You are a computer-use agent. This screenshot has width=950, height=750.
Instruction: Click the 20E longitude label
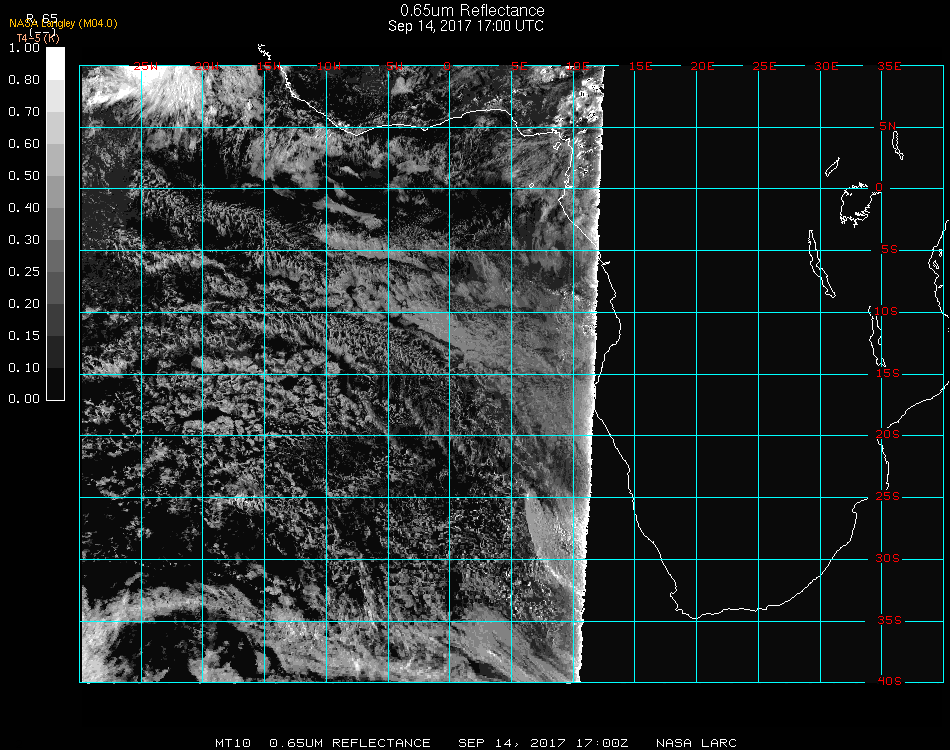(702, 67)
